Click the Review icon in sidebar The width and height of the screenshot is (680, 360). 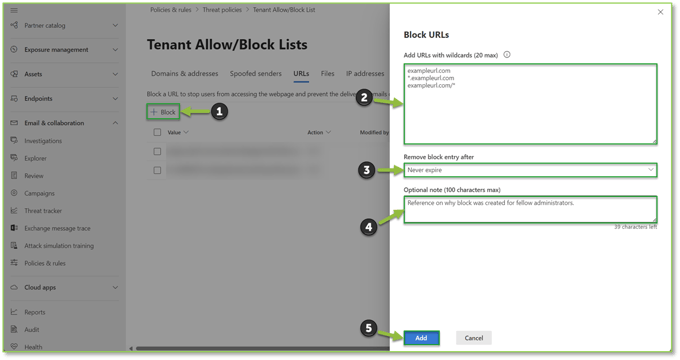click(x=14, y=176)
